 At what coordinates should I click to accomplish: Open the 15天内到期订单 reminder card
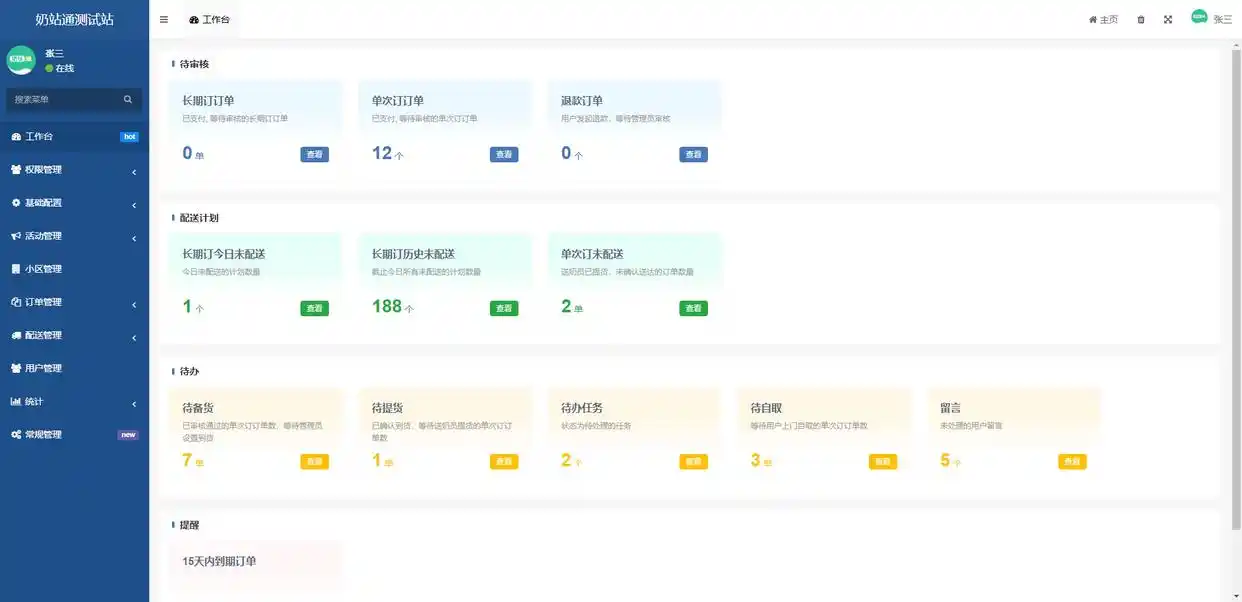[255, 563]
